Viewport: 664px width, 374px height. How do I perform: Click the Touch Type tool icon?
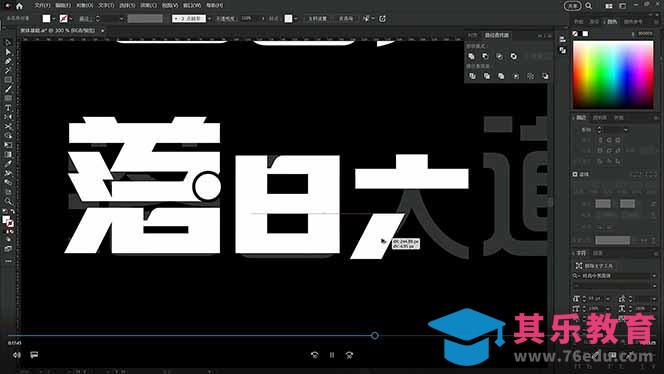pyautogui.click(x=579, y=266)
